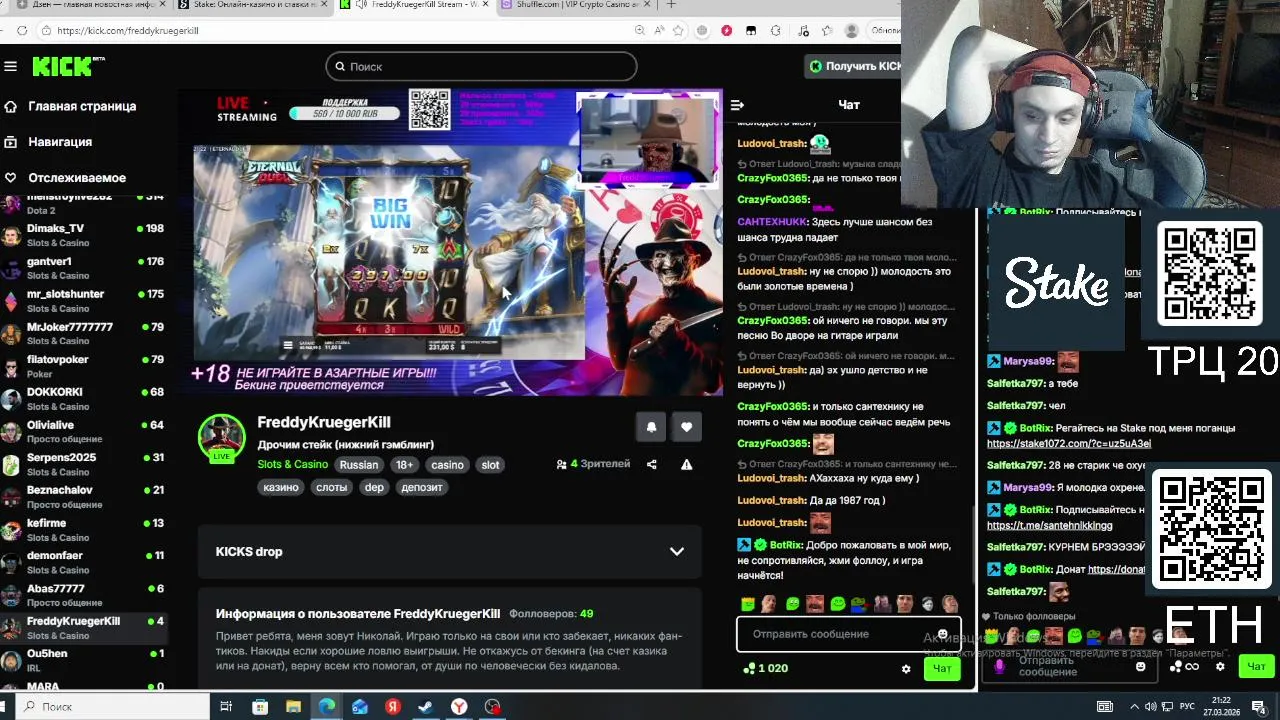
Task: Click FreddyKruegerKill channel avatar
Action: 221,437
